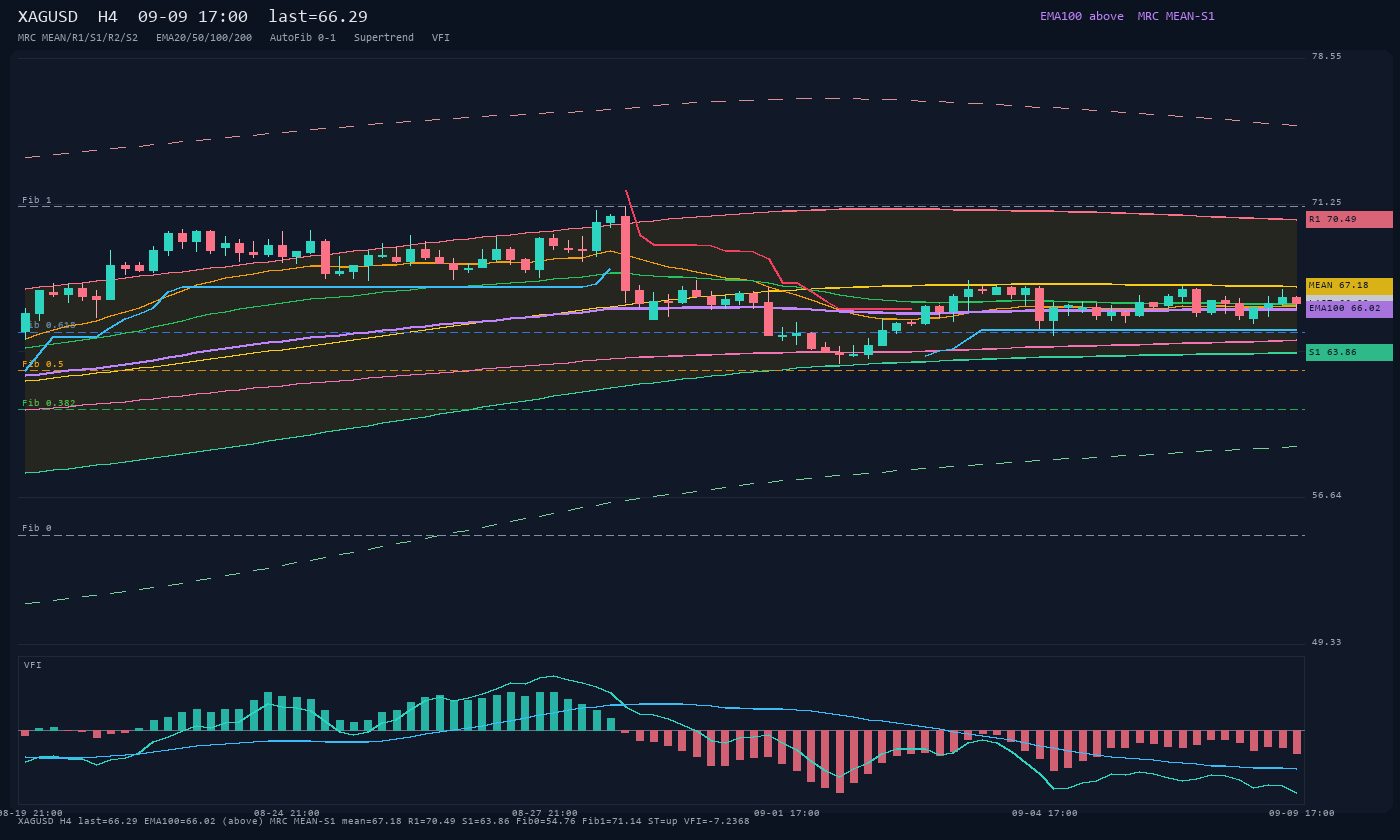Click the S1 63.86 price tag
This screenshot has height=840, width=1400.
pos(1349,352)
